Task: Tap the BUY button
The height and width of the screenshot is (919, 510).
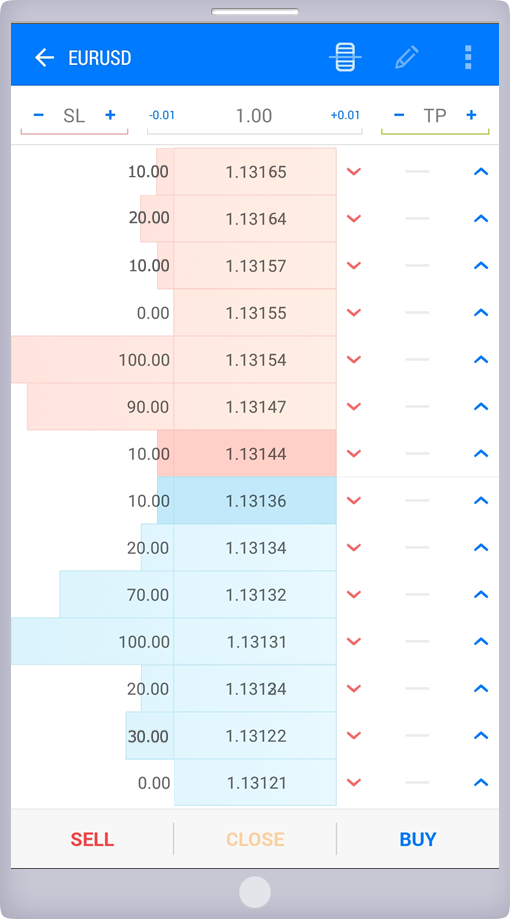Action: pos(418,839)
